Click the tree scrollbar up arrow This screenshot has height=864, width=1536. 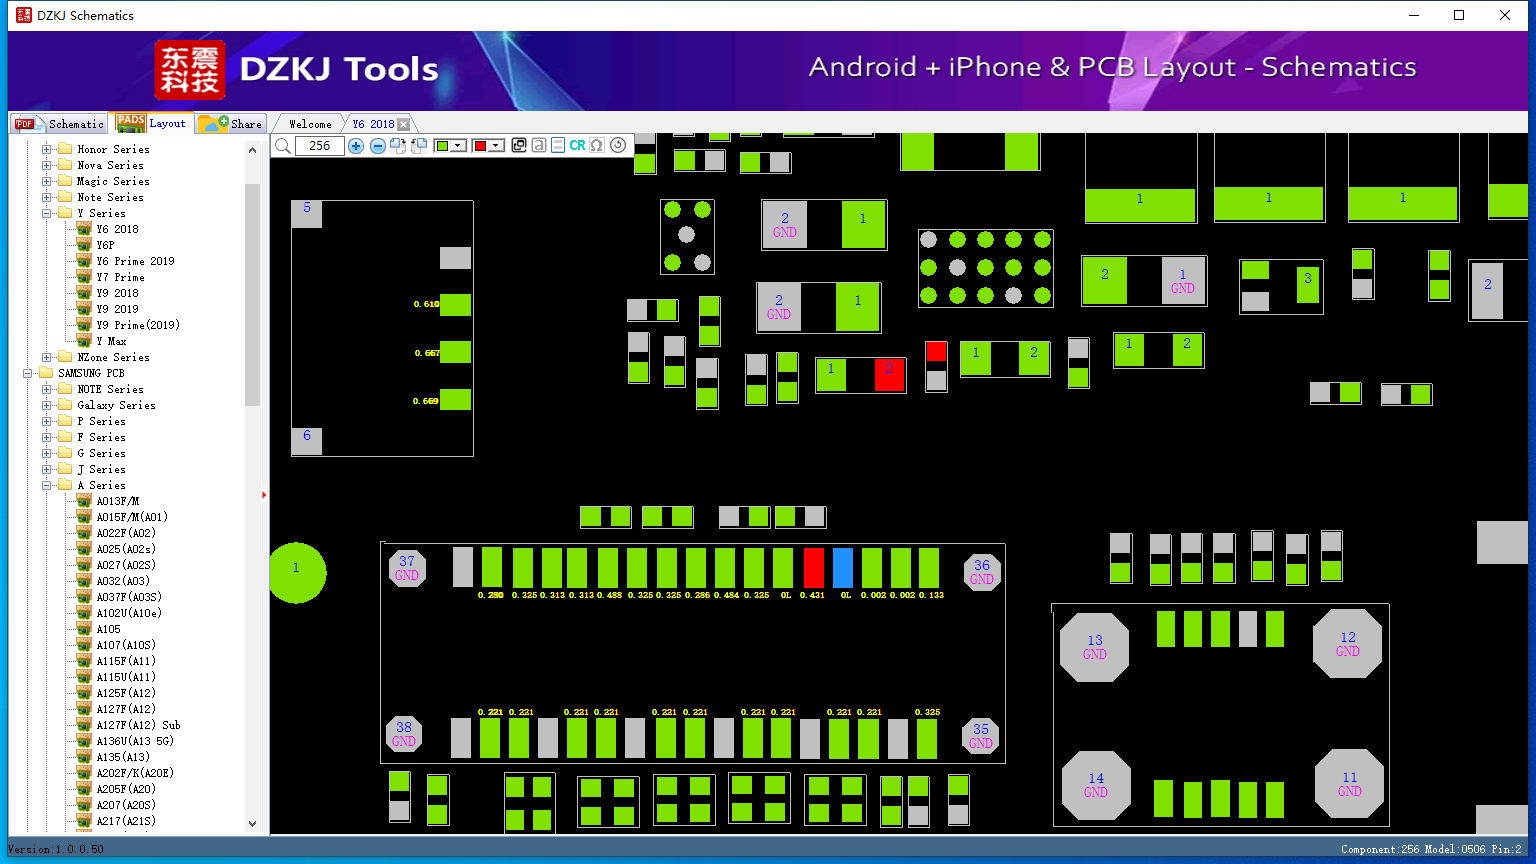252,149
